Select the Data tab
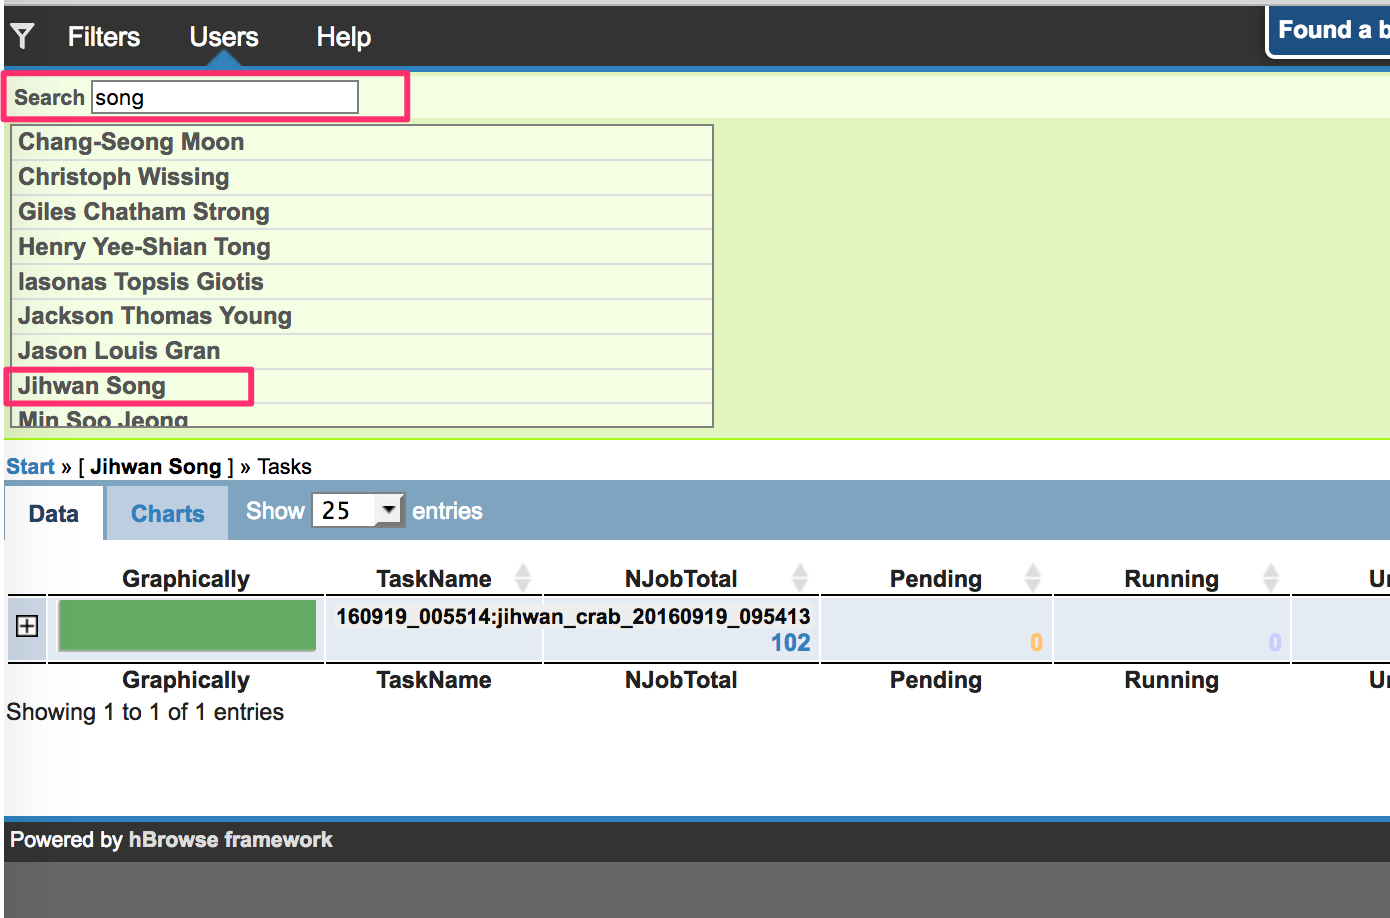Image resolution: width=1390 pixels, height=918 pixels. click(x=54, y=514)
